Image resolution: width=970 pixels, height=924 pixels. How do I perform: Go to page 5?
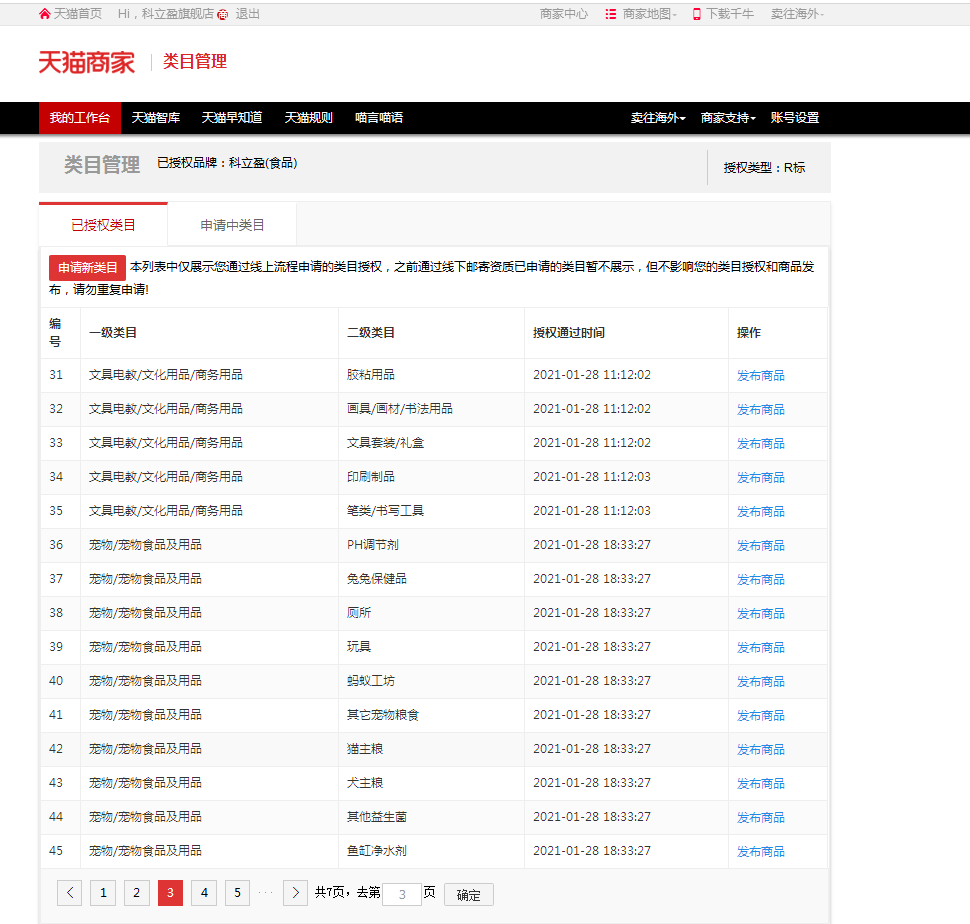238,892
